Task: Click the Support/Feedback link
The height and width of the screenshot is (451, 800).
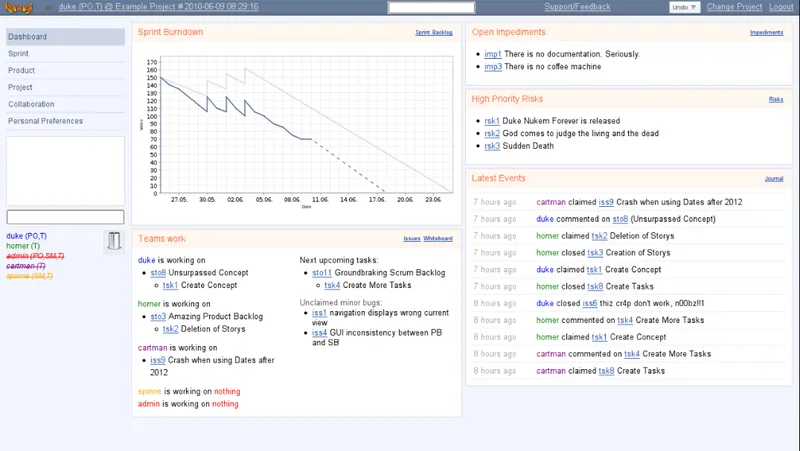Action: tap(577, 7)
